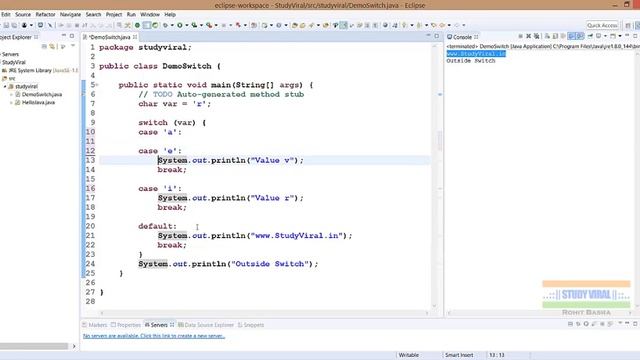Click the Save icon in the toolbar

6,25
